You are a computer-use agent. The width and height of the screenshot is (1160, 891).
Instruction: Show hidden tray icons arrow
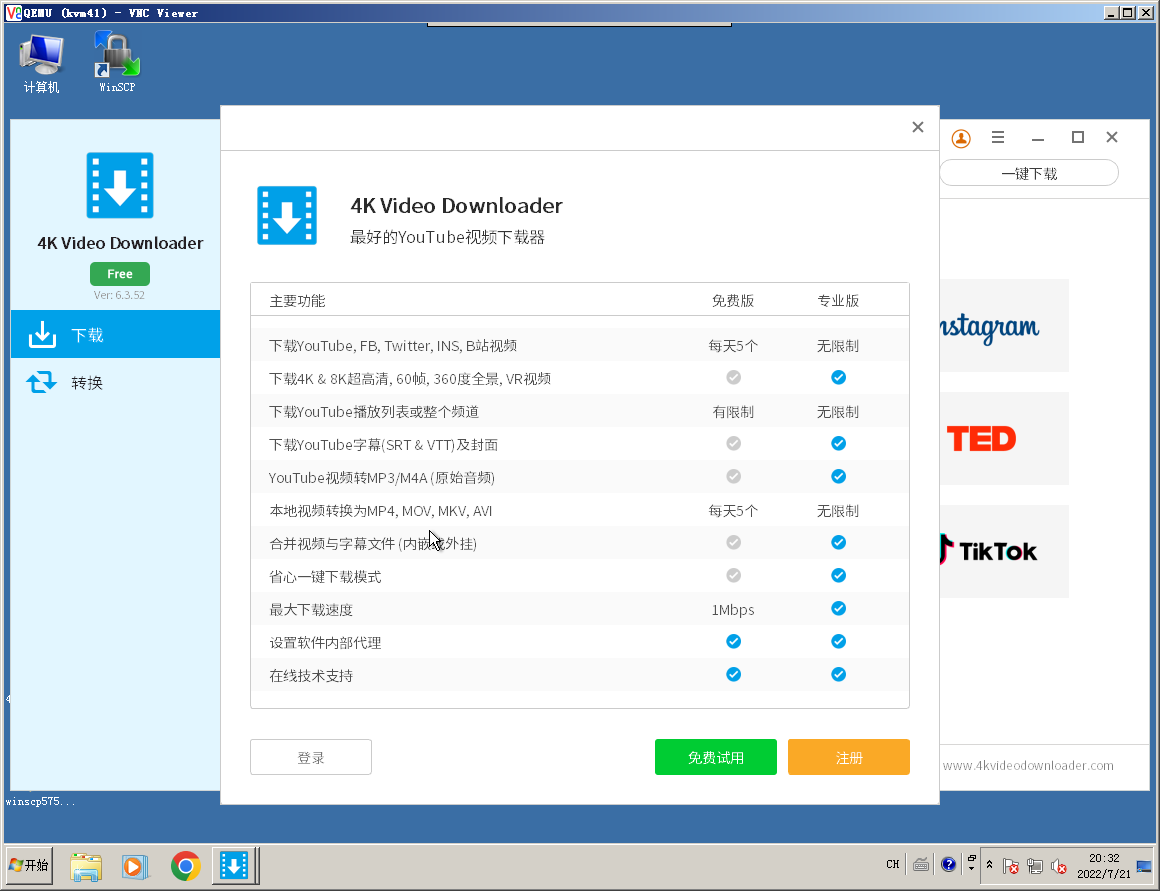pos(989,864)
